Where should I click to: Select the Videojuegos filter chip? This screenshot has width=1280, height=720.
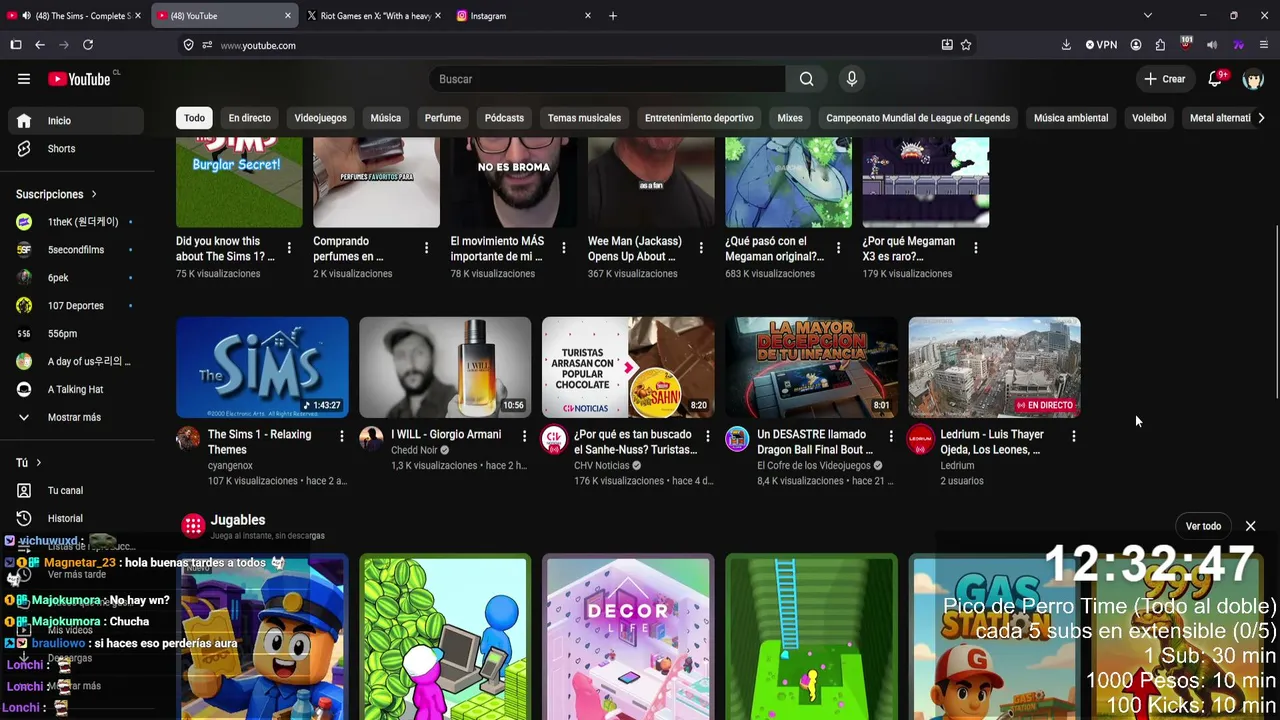320,118
